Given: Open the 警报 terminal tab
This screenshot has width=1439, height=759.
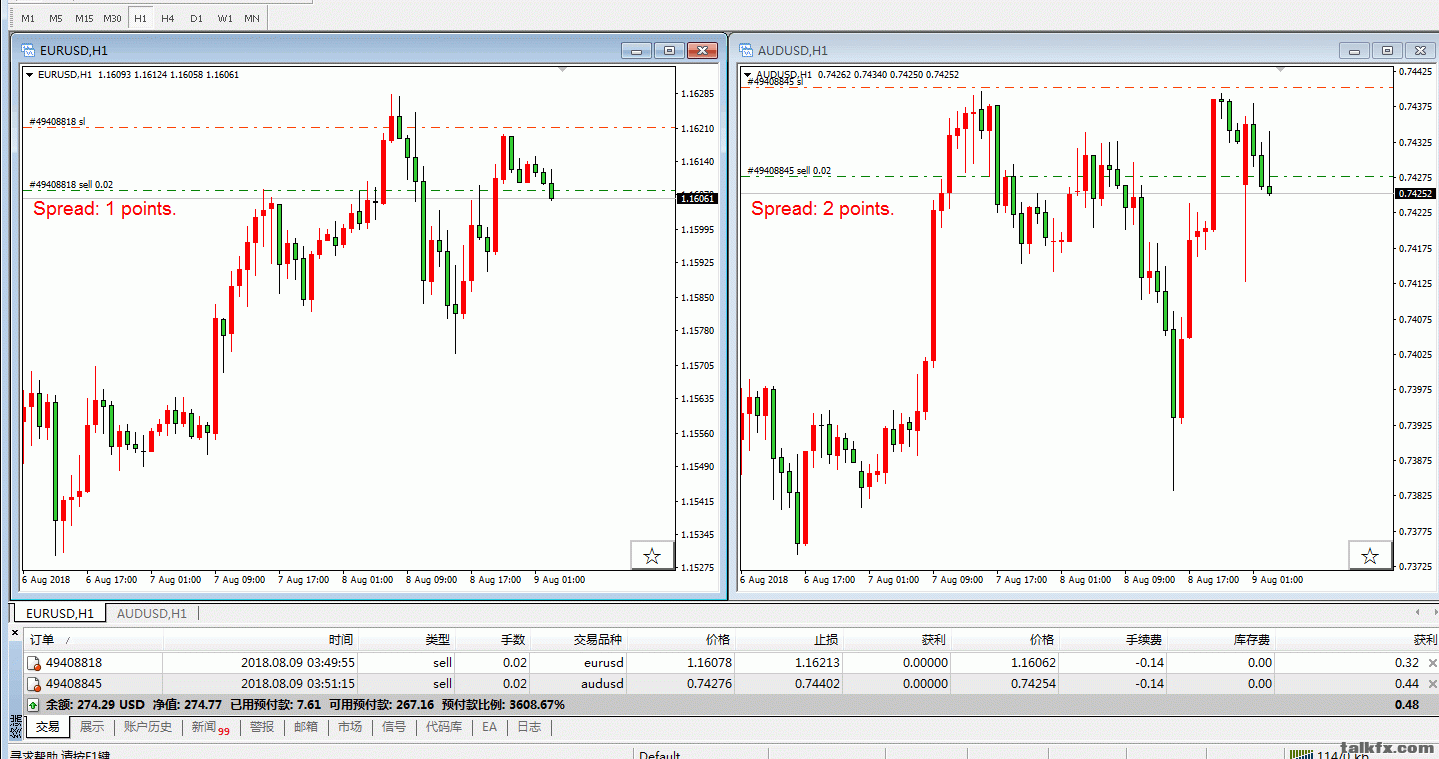Looking at the screenshot, I should pyautogui.click(x=262, y=727).
